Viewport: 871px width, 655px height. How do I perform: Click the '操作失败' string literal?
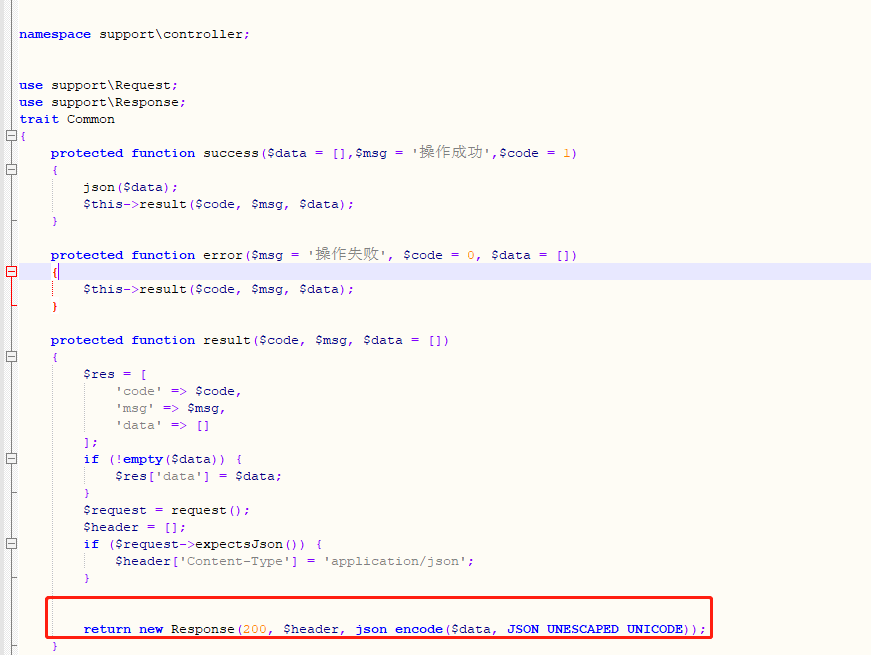(347, 255)
